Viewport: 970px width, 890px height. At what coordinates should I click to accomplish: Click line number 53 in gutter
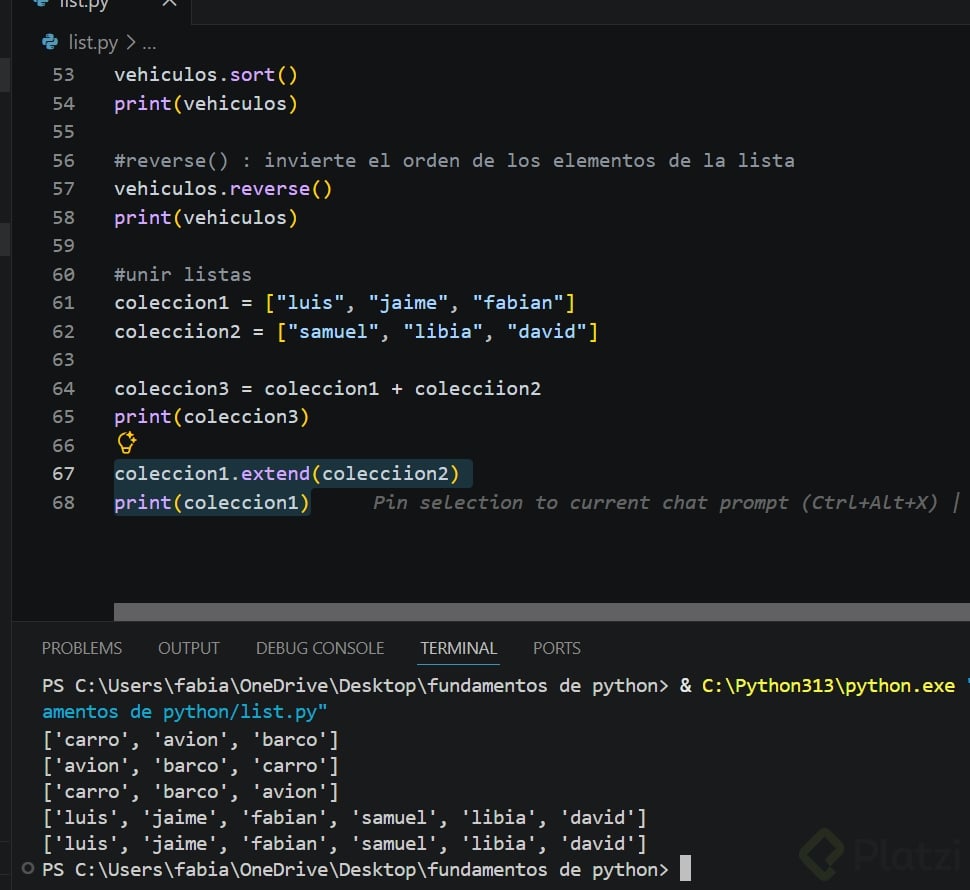point(63,75)
